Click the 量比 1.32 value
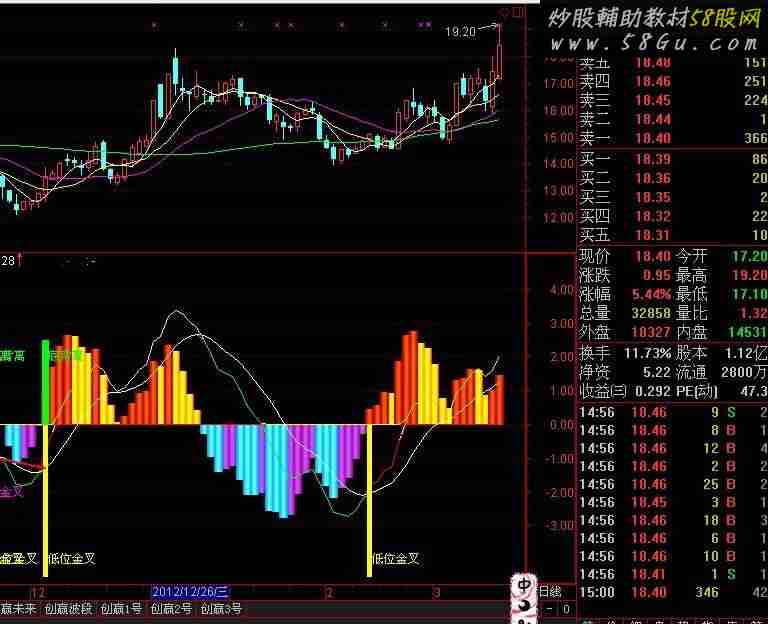768x624 pixels. pos(754,313)
